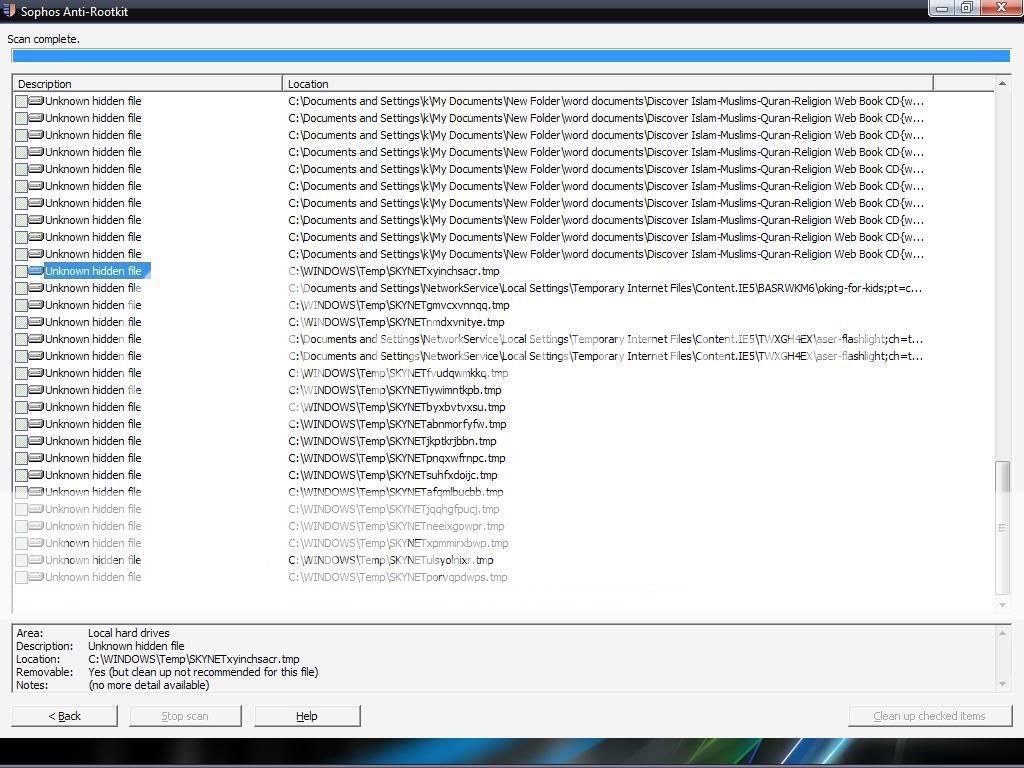Toggle checkbox for SKYNETfvudqwmkkq.tmp

click(x=21, y=373)
